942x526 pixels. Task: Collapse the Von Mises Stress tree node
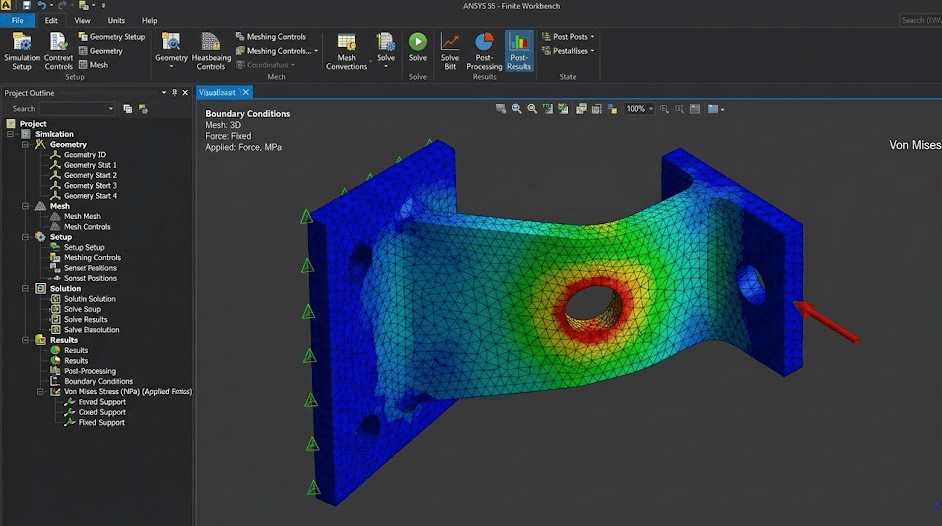[x=40, y=391]
